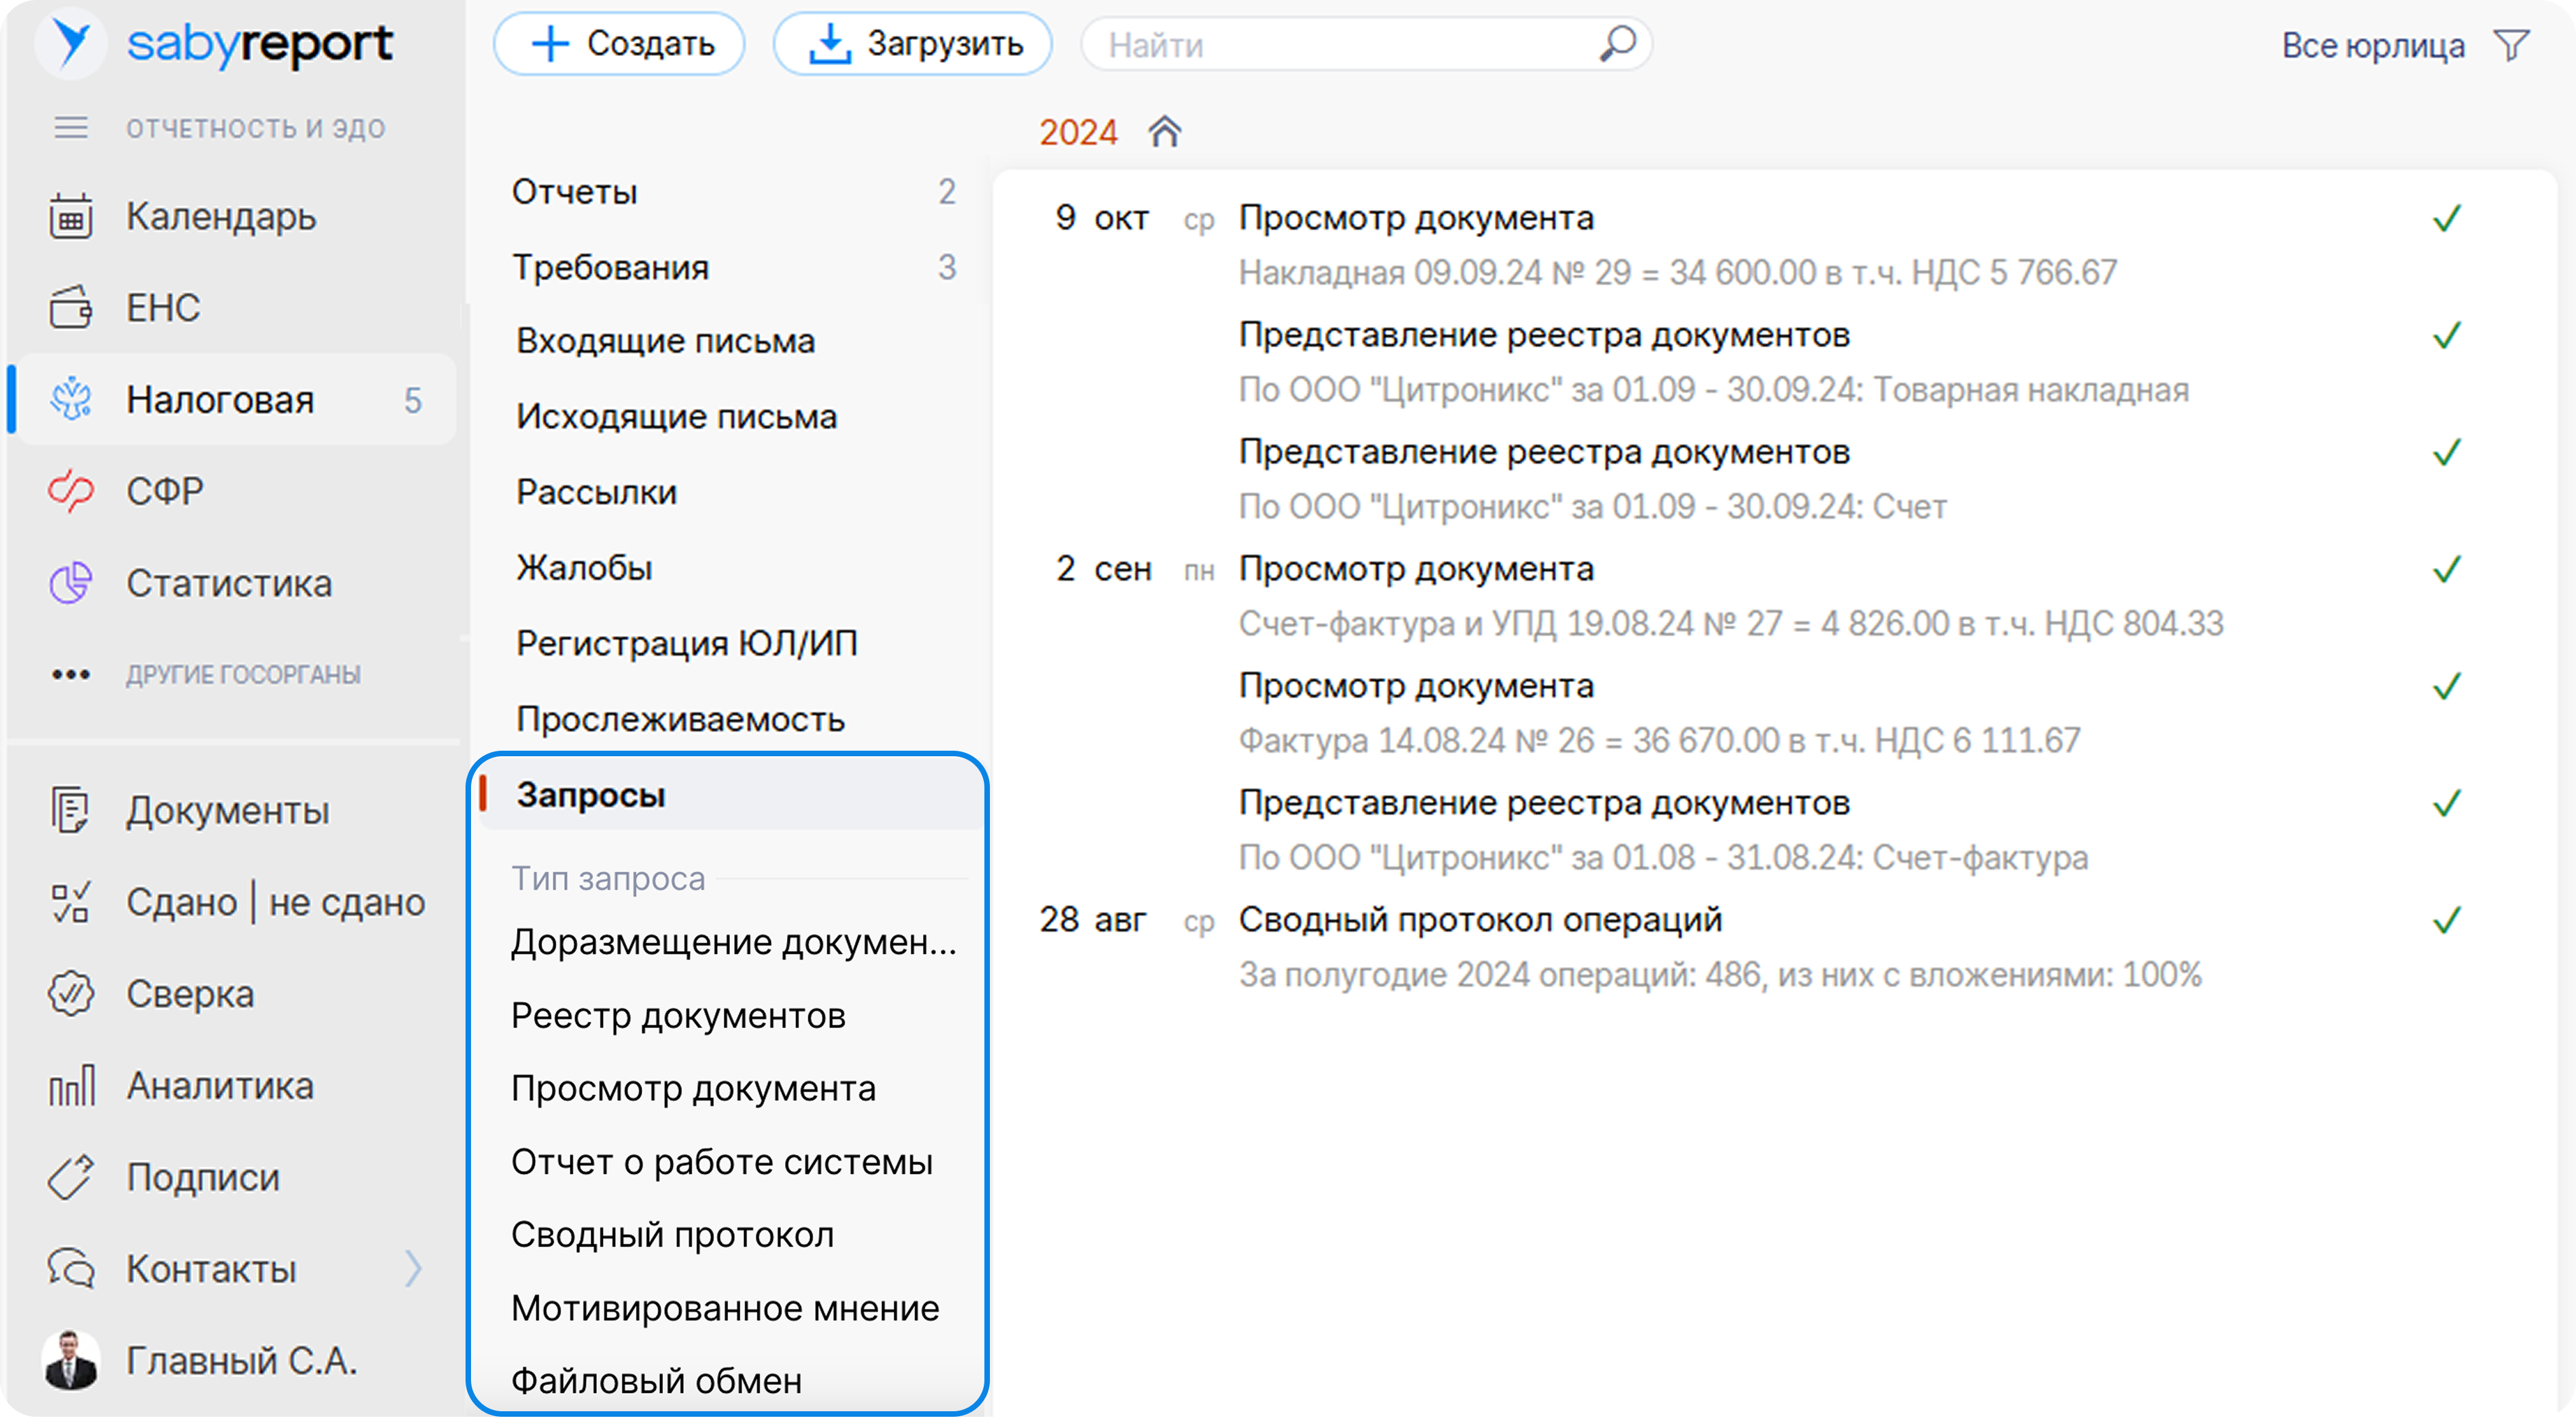The image size is (2576, 1418).
Task: Collapse the sidebar with hamburger icon
Action: (70, 128)
